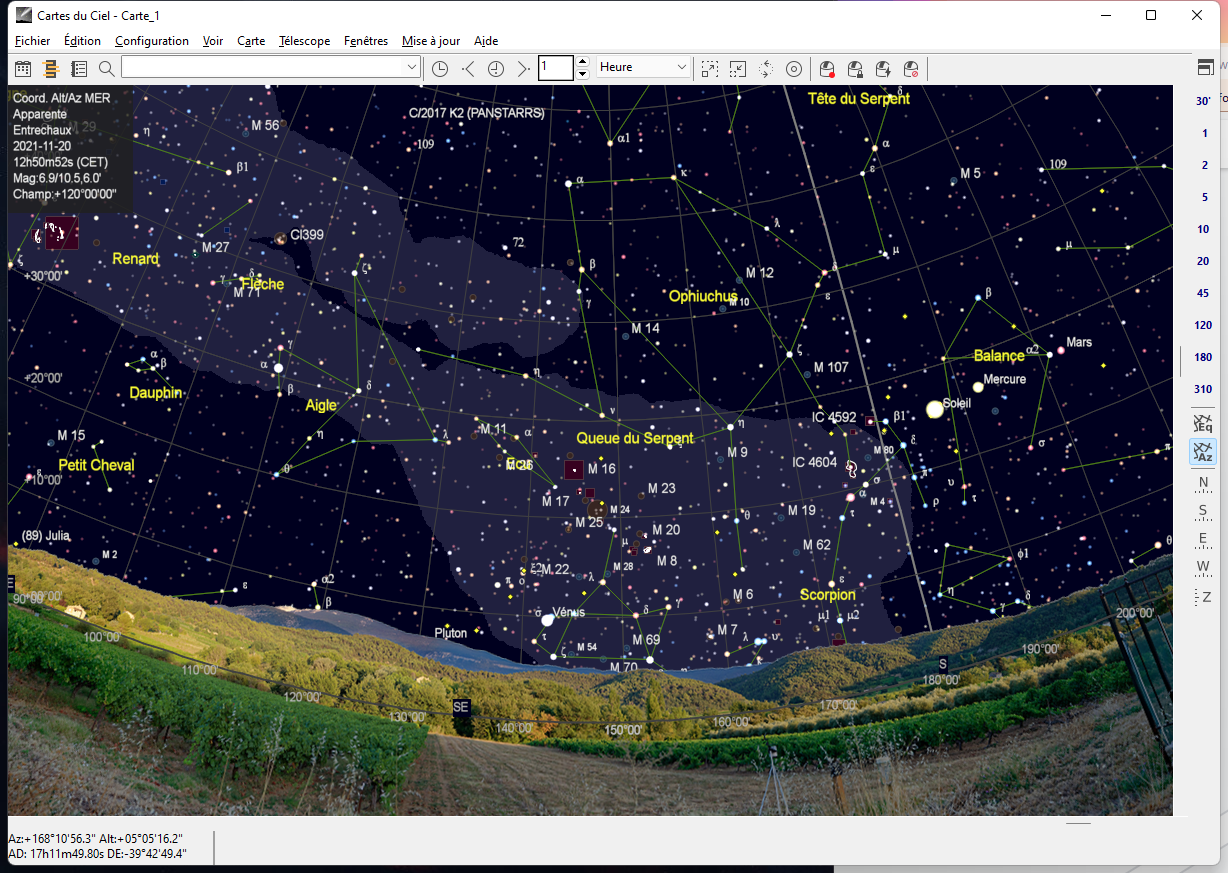Face the East horizon (E)
1228x873 pixels.
pos(1203,539)
